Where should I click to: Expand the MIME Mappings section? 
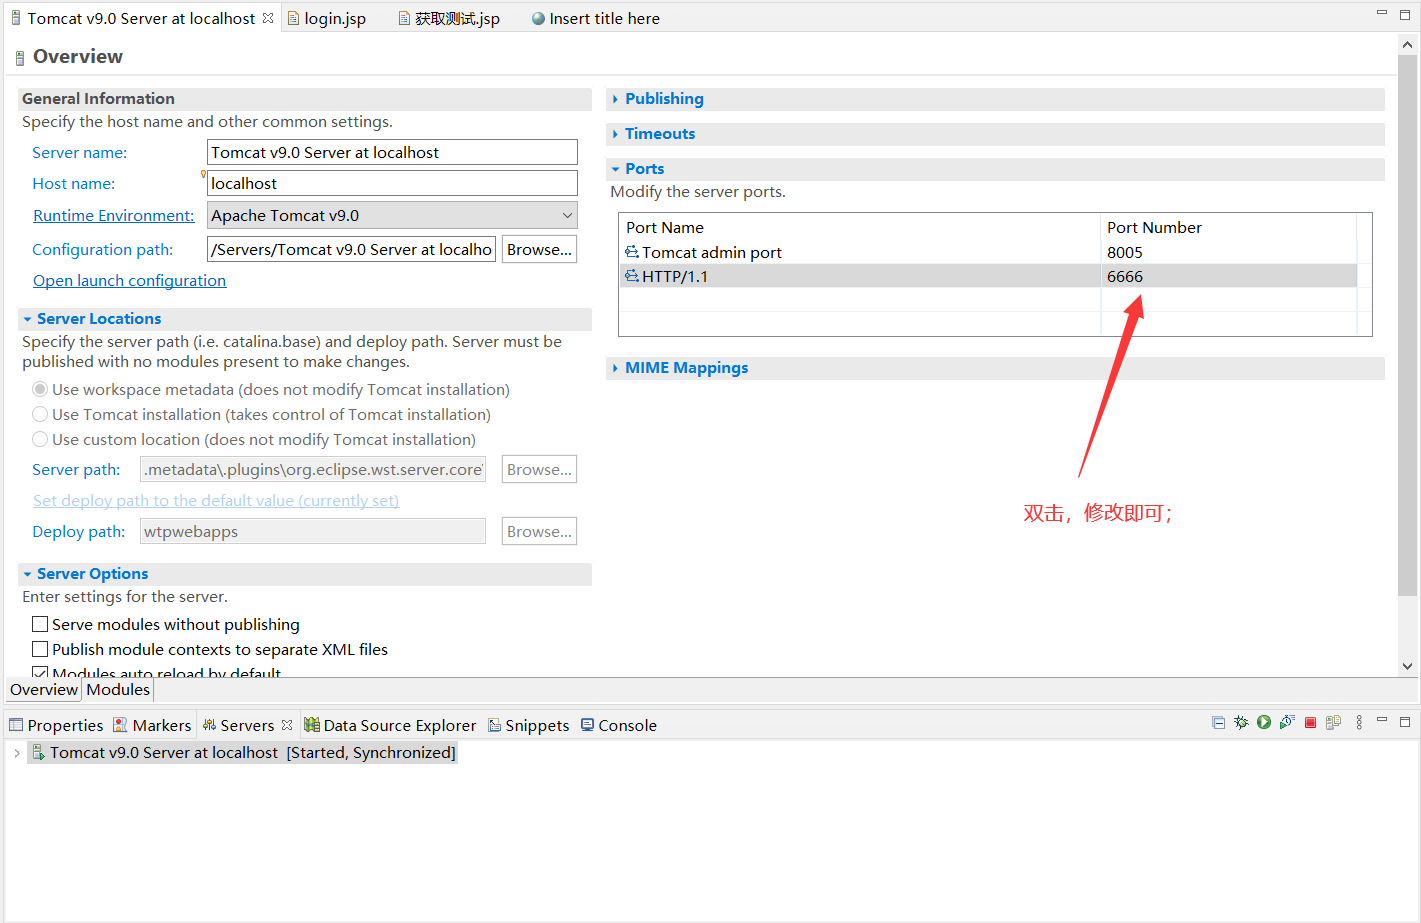point(615,368)
